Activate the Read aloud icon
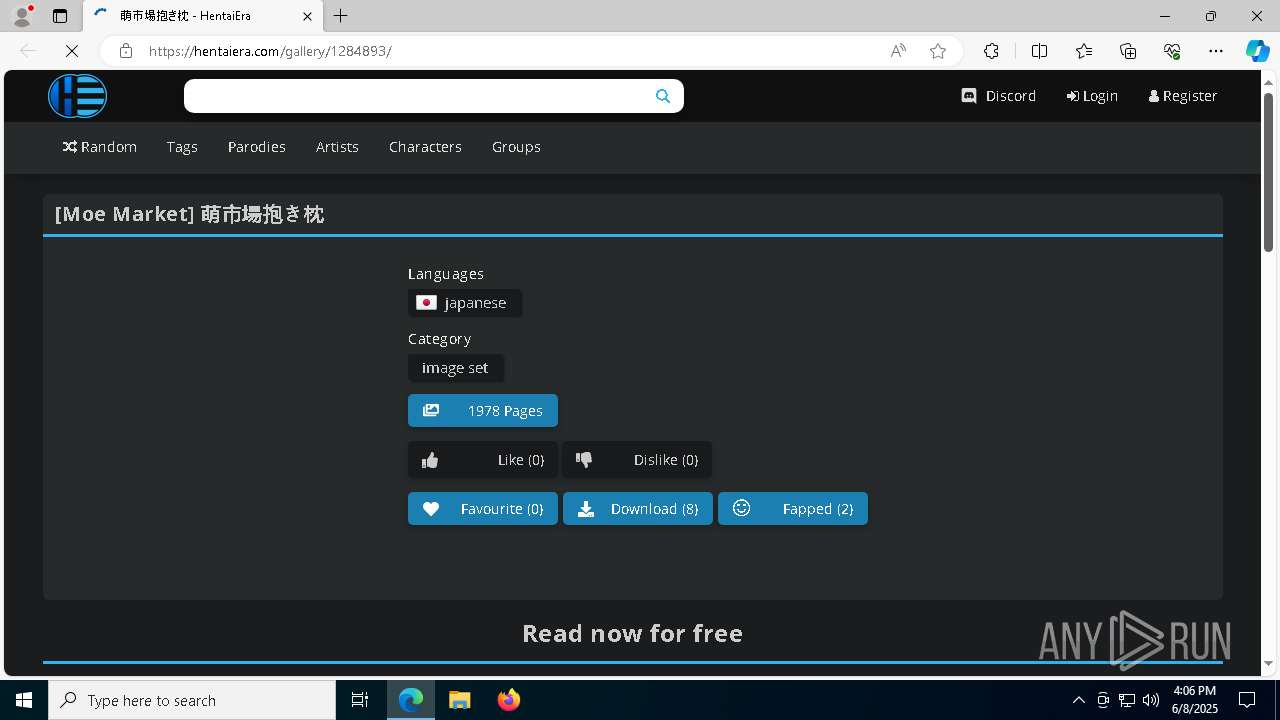The width and height of the screenshot is (1280, 720). 898,51
